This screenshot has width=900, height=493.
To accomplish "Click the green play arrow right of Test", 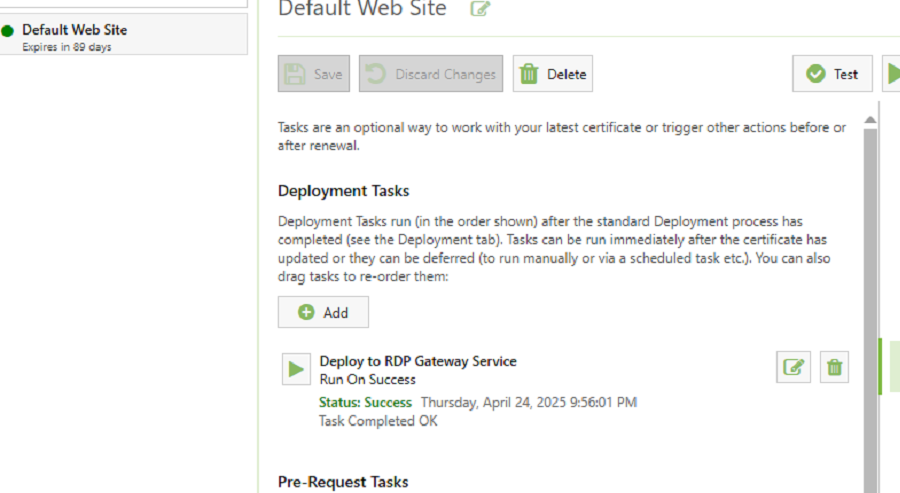I will tap(893, 73).
